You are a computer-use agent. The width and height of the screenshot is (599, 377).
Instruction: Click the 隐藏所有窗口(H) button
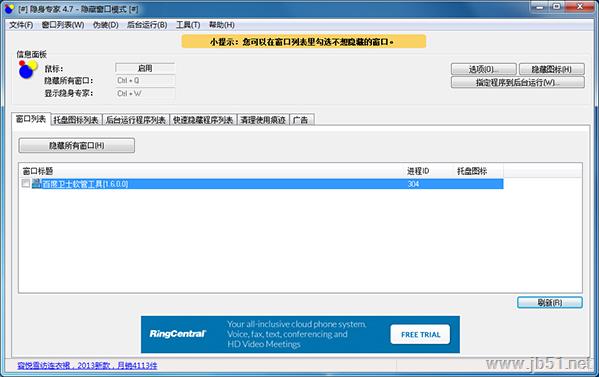click(76, 146)
